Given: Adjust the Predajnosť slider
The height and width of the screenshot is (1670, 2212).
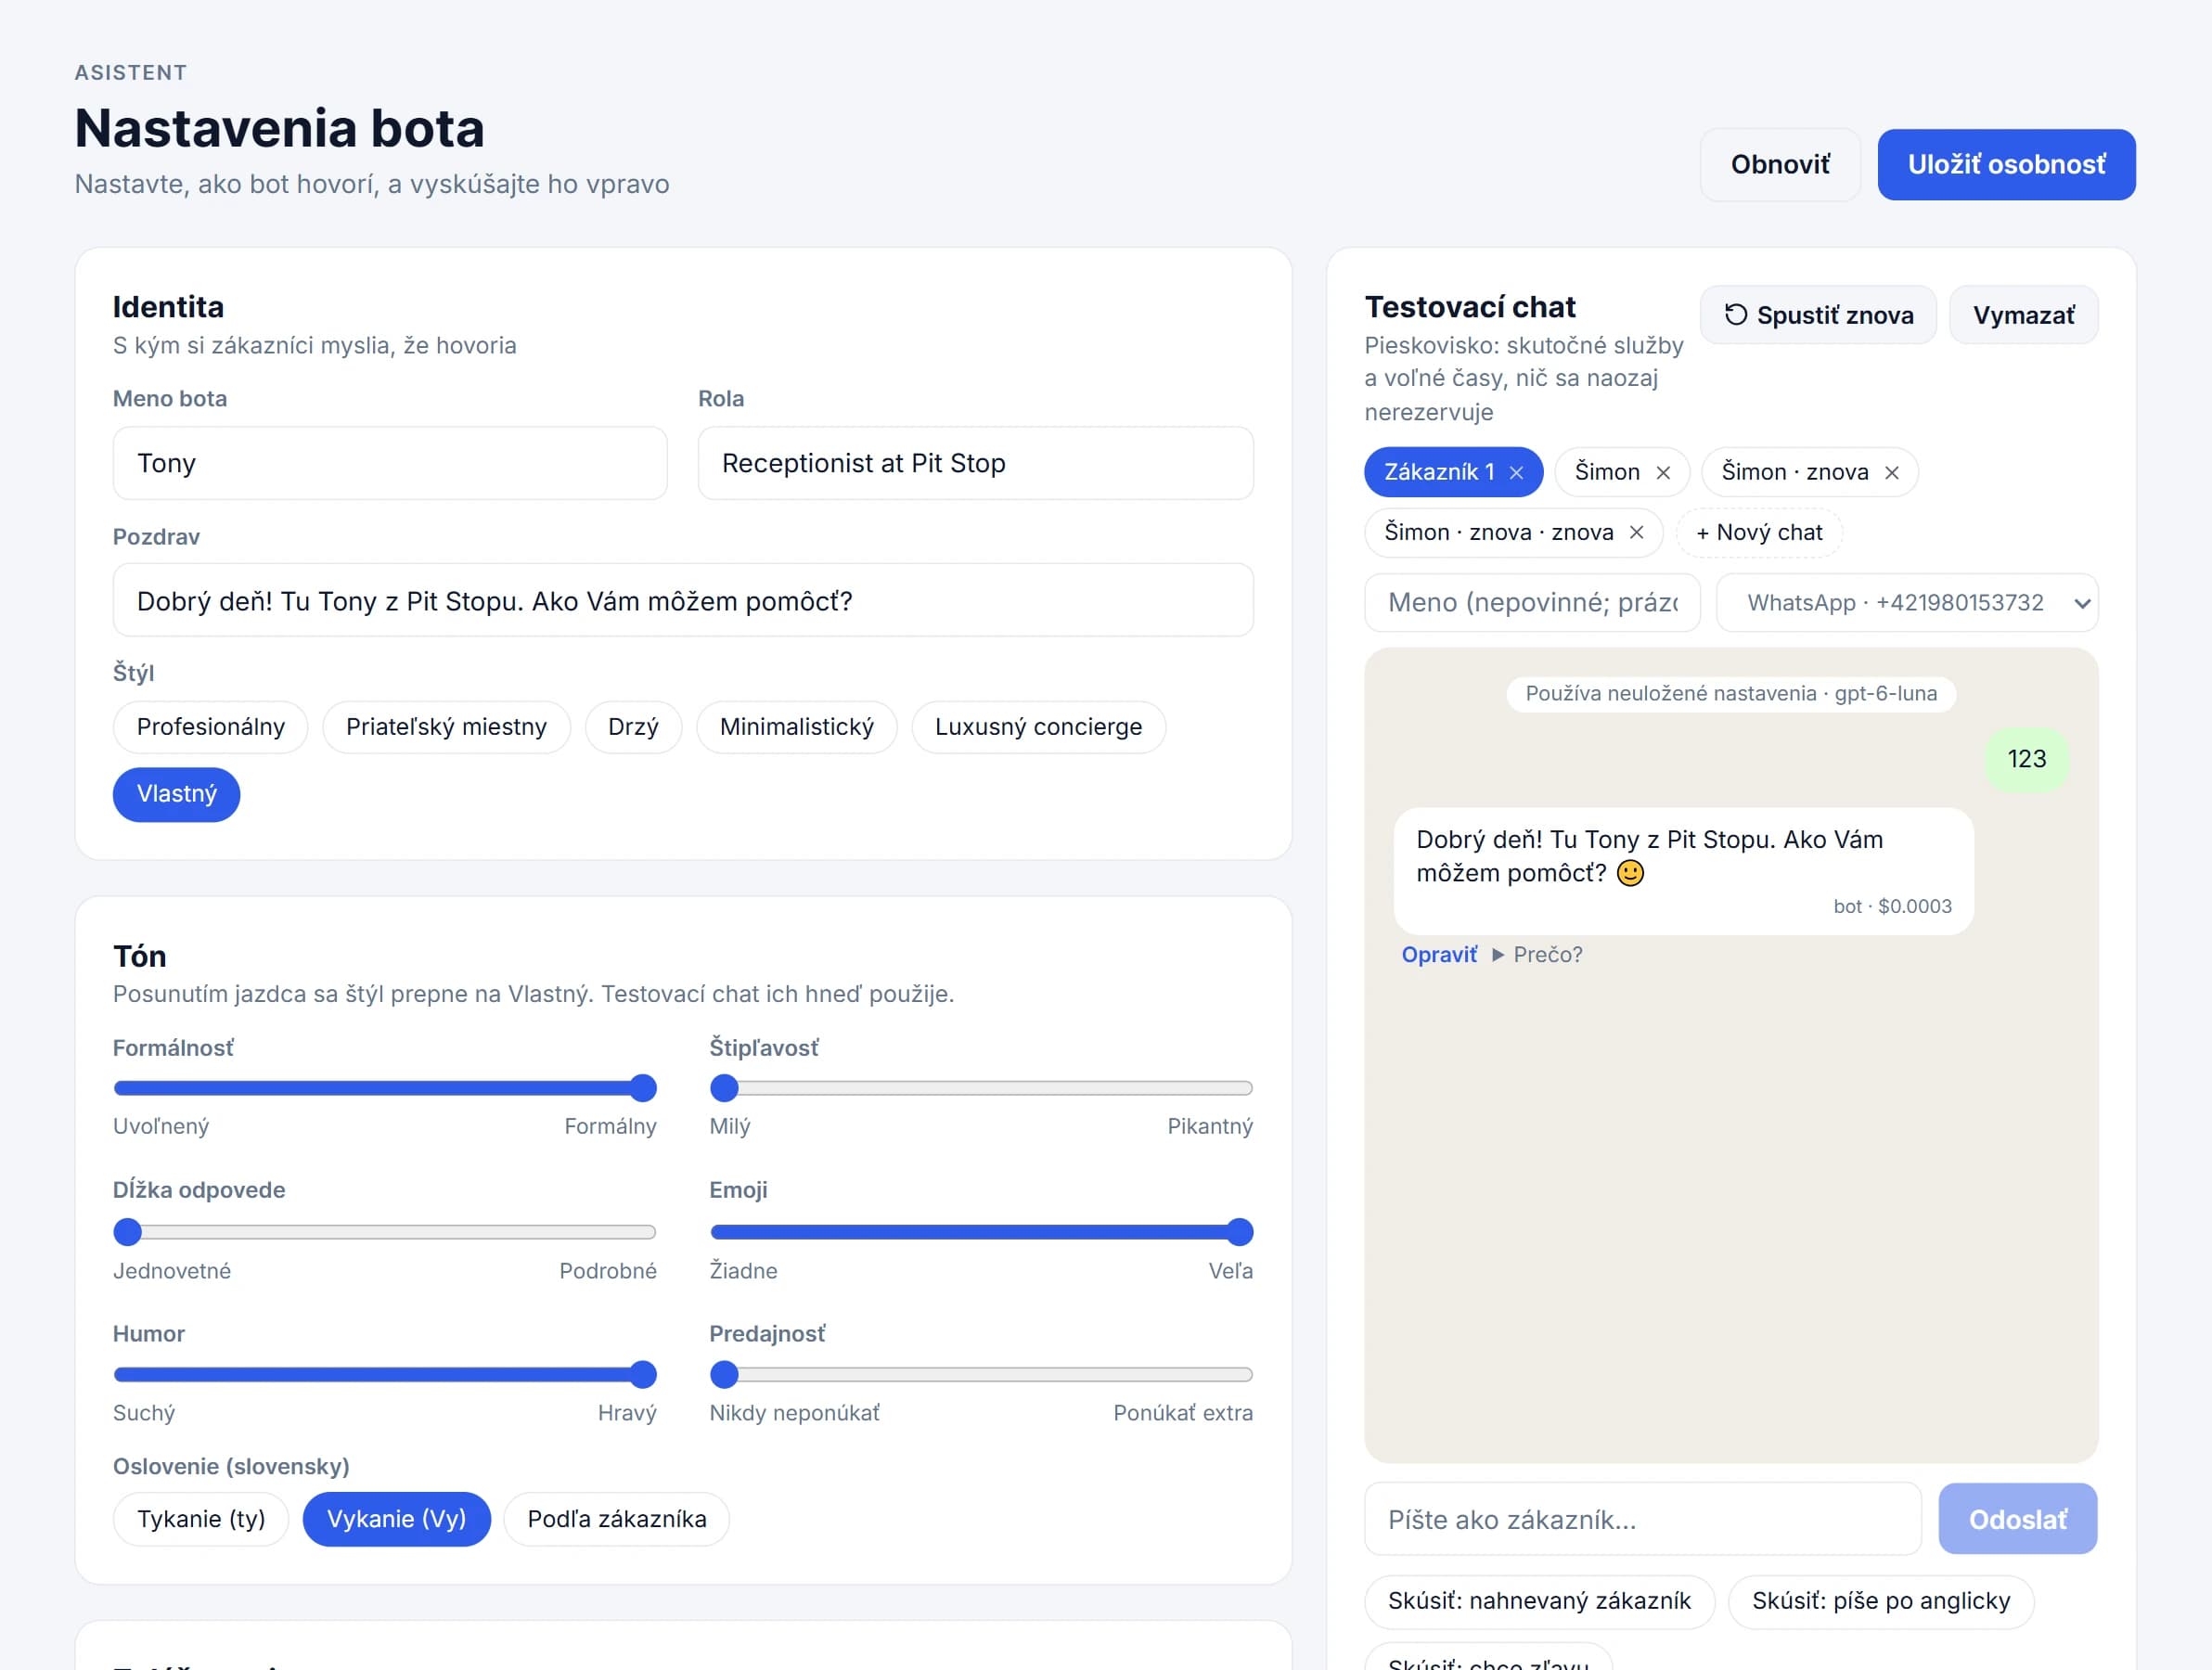Looking at the screenshot, I should 981,1375.
